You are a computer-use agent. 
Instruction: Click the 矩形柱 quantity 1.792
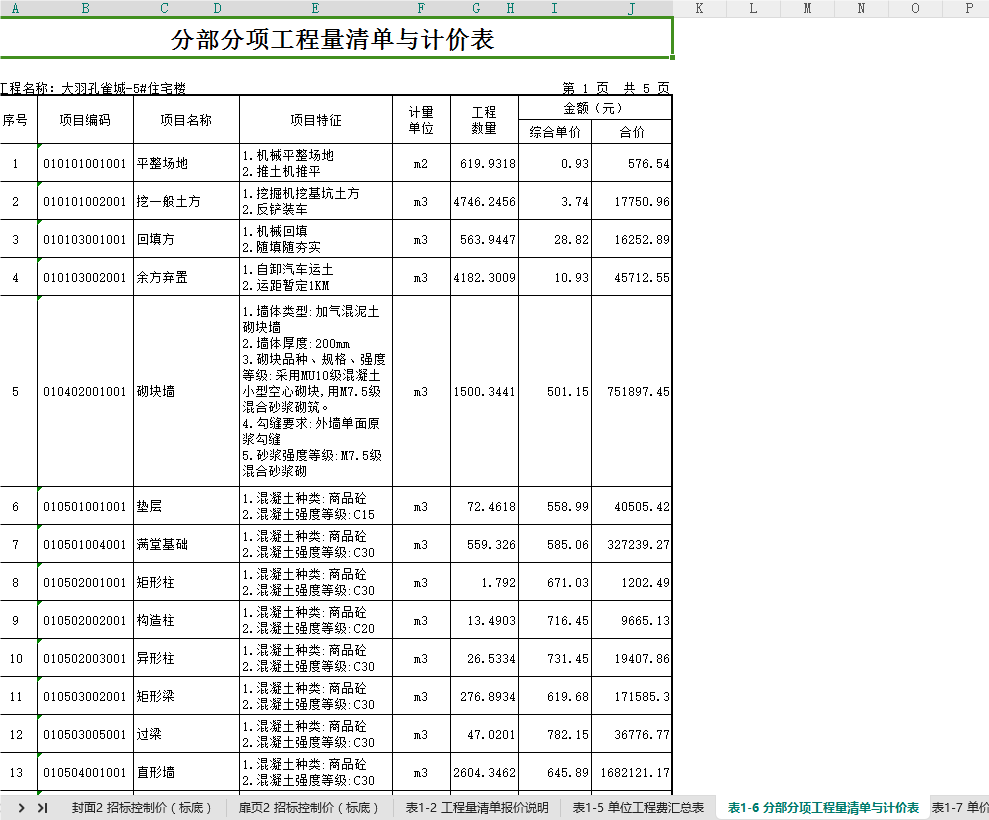tap(484, 582)
